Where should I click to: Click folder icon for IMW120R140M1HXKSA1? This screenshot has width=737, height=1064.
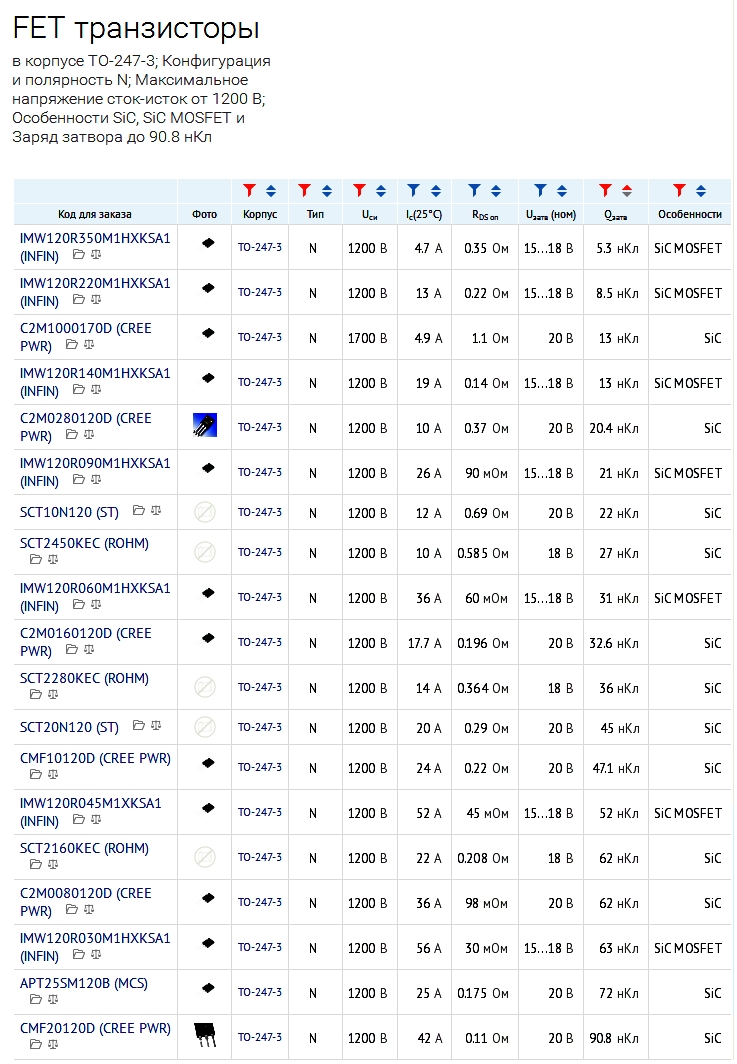[79, 390]
